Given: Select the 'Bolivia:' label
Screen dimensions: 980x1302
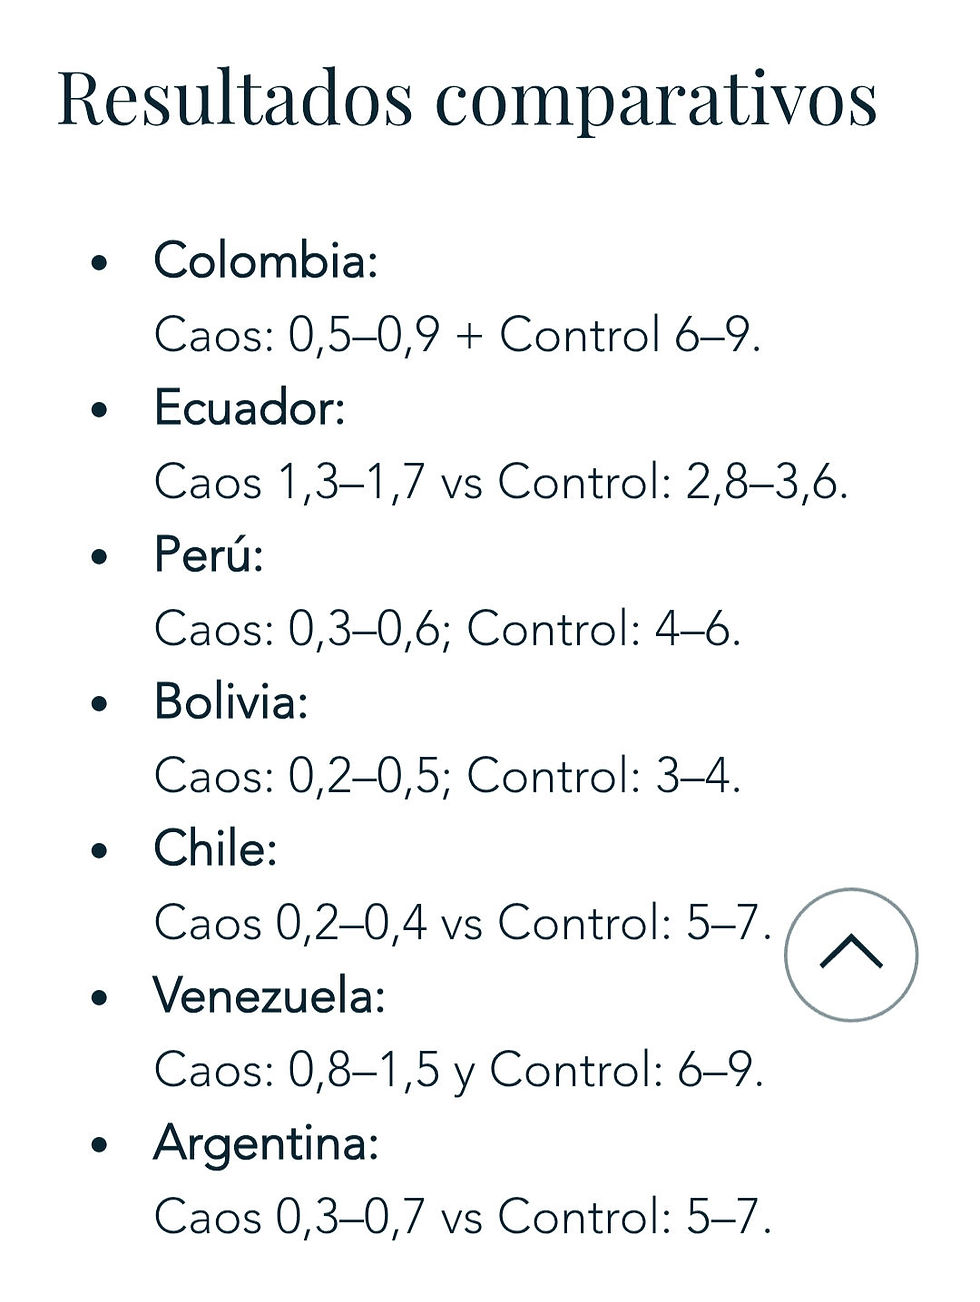Looking at the screenshot, I should pos(231,702).
